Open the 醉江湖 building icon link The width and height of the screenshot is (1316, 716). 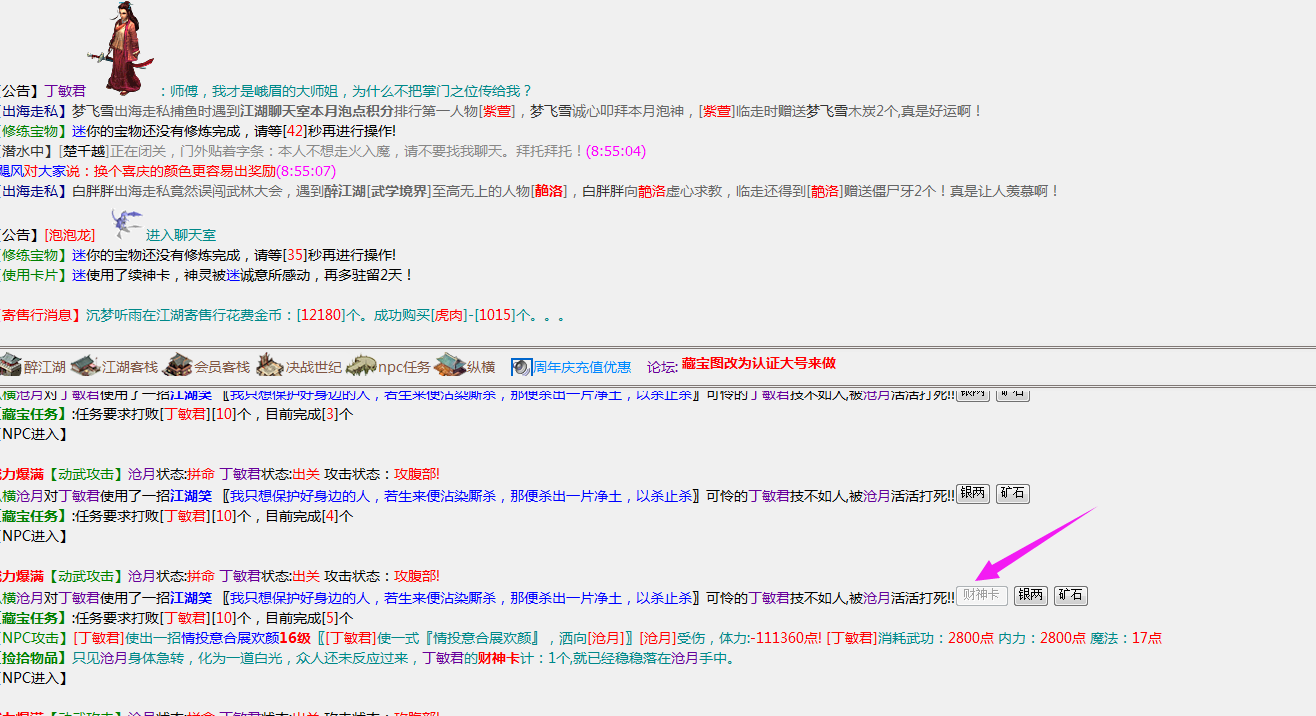11,366
